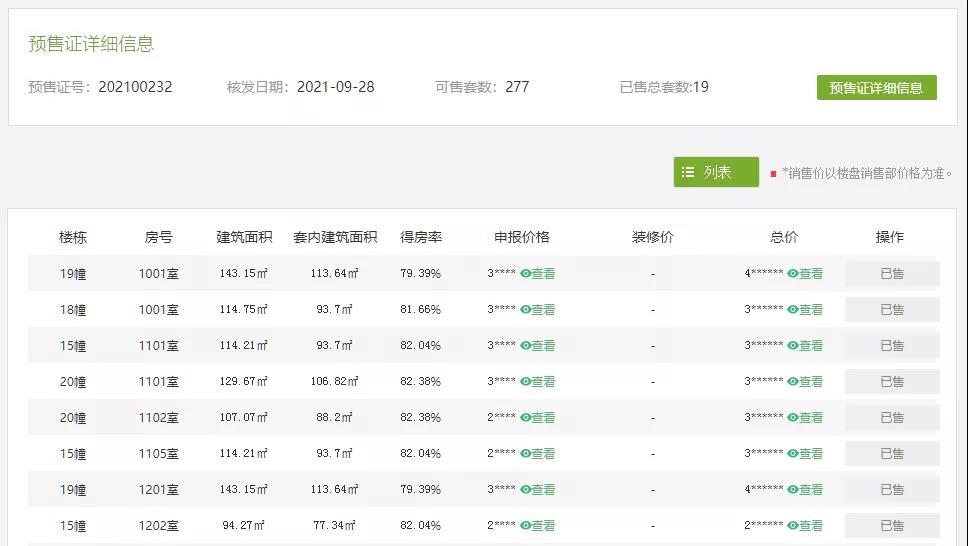Reveal 申报价格 for 19幢 1001室
Screen dimensions: 968x546
(537, 274)
